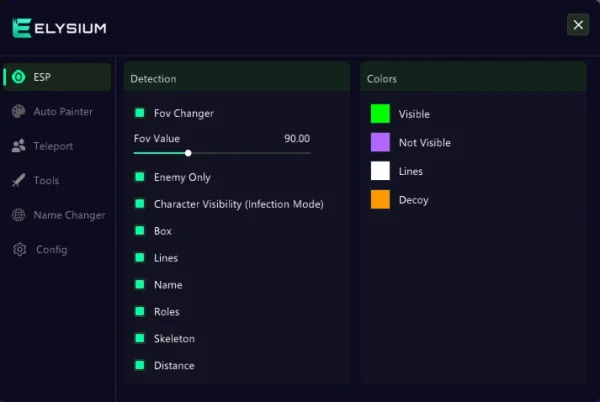Open the Config section

57,249
